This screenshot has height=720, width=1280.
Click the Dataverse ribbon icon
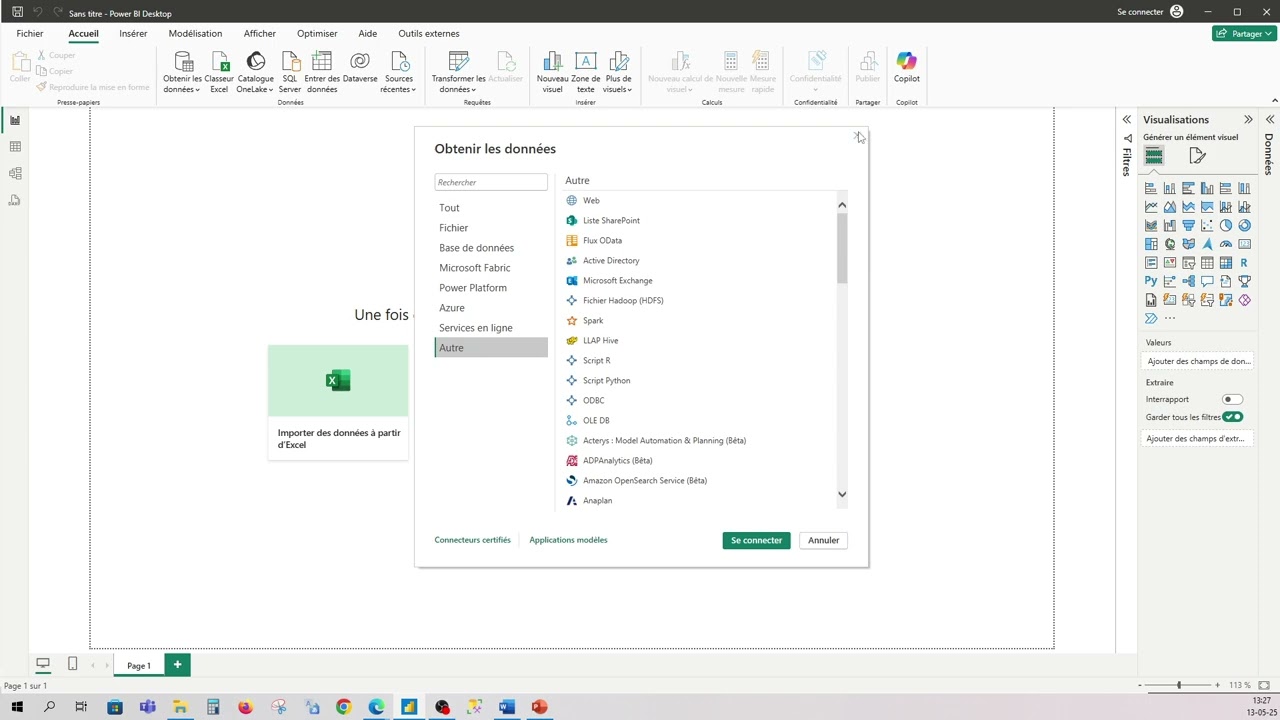(360, 68)
